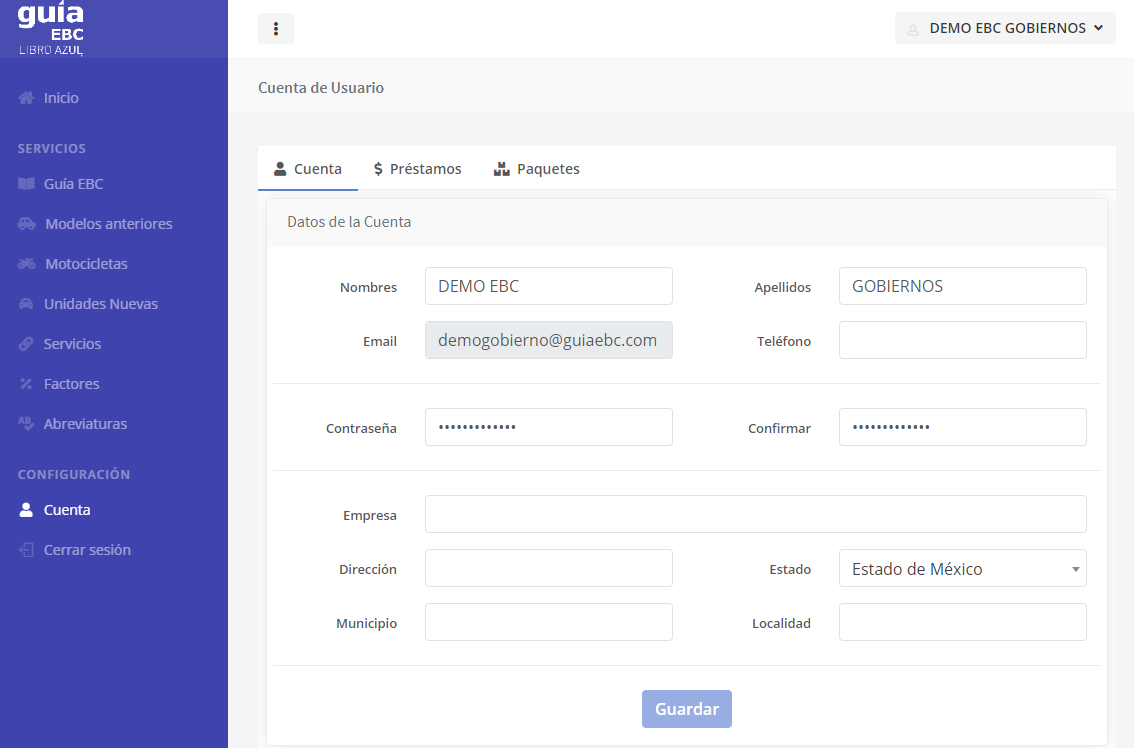Toggle sidebar with three-dot menu button
The image size is (1134, 748).
coord(276,29)
